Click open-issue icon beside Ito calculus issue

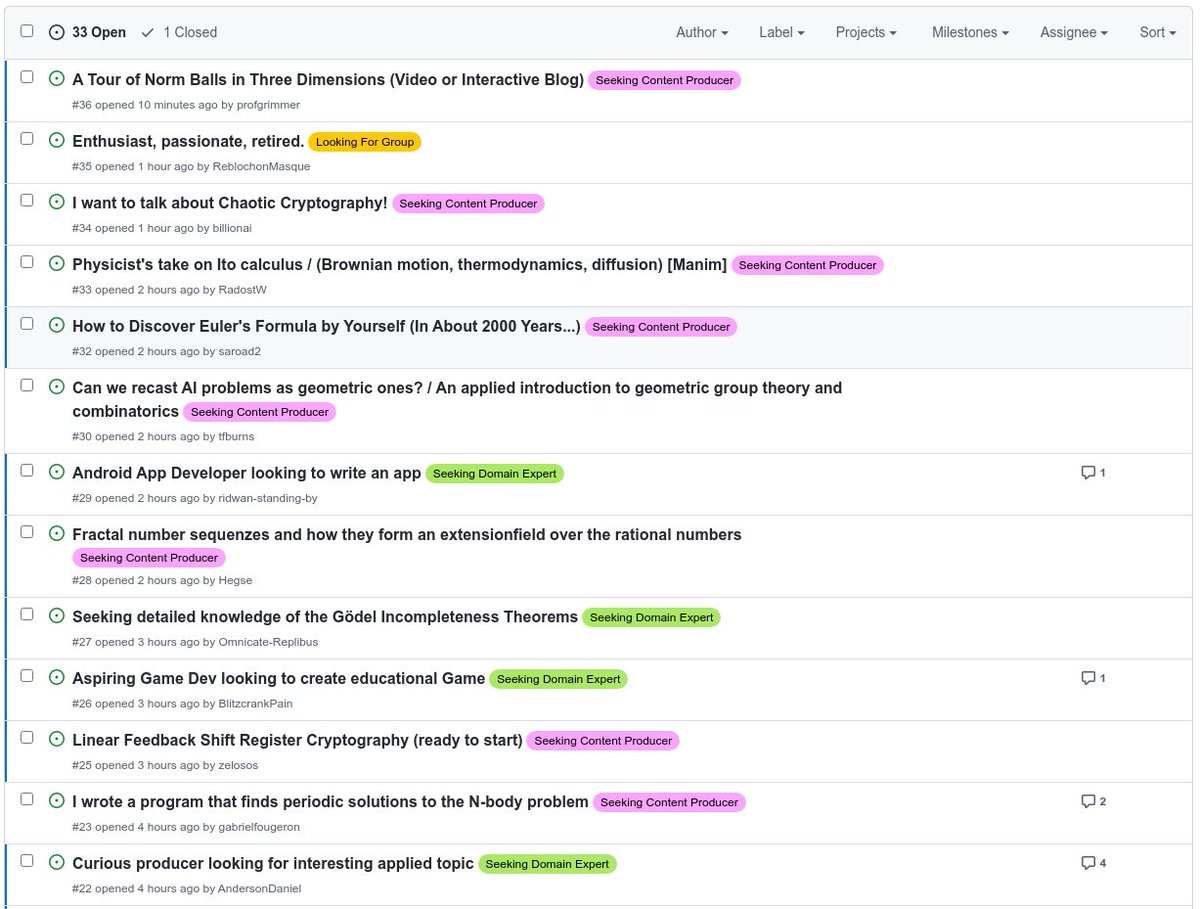click(x=56, y=263)
